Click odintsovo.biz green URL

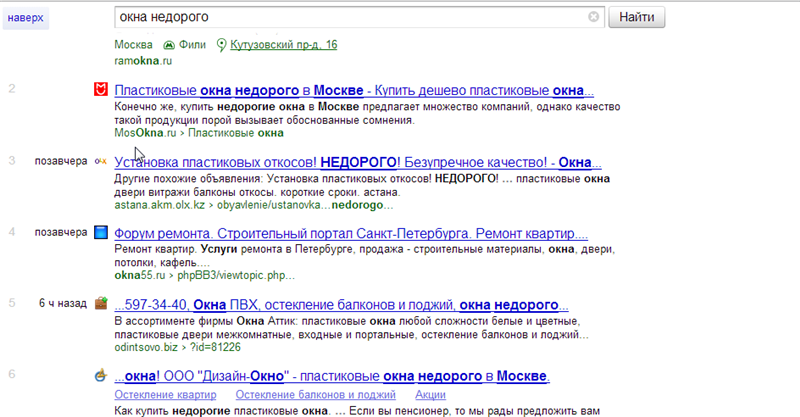pos(146,347)
